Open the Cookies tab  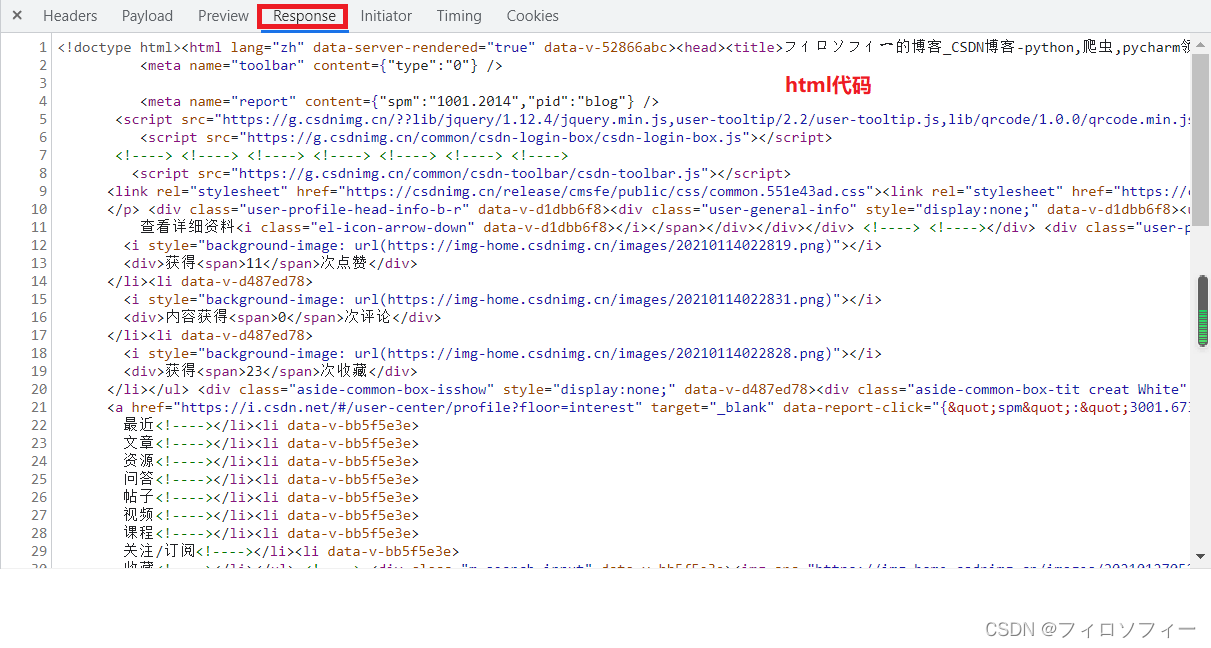point(532,15)
